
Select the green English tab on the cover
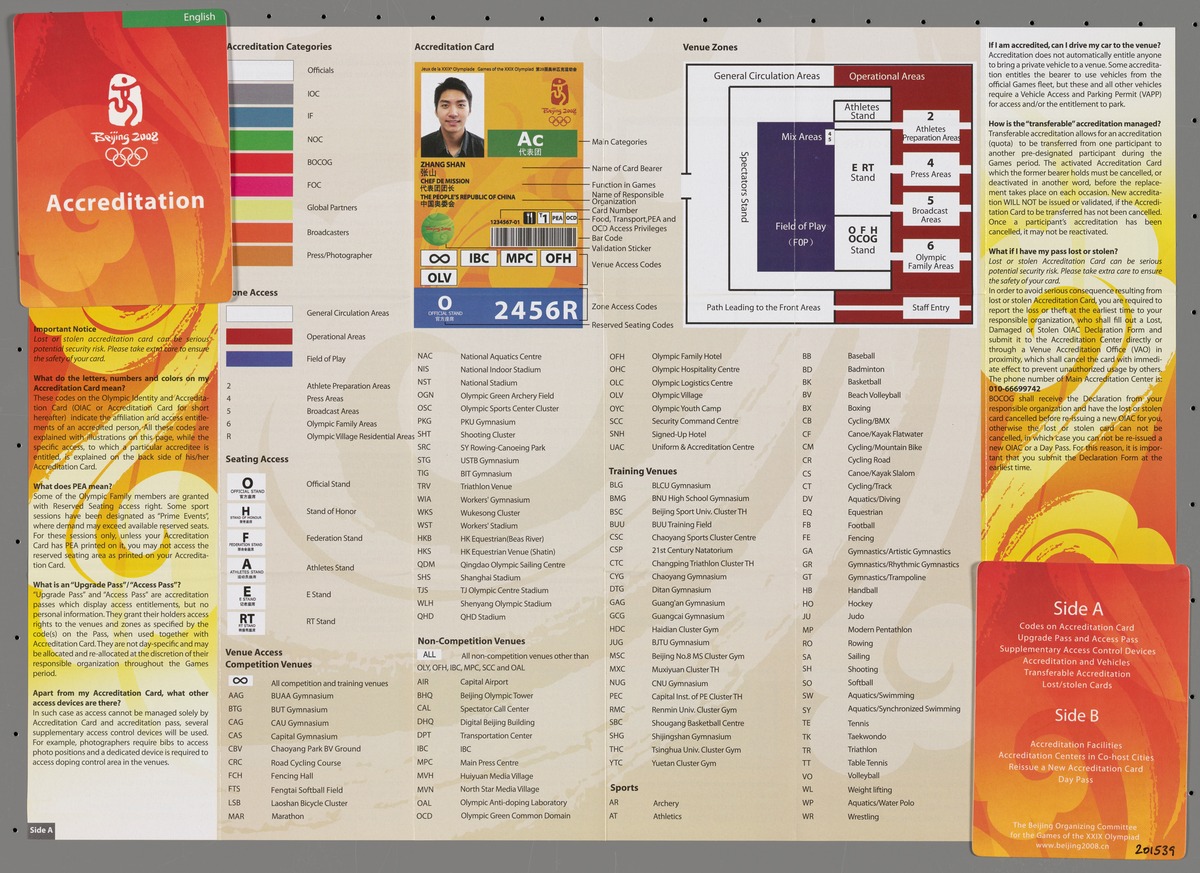pos(174,17)
